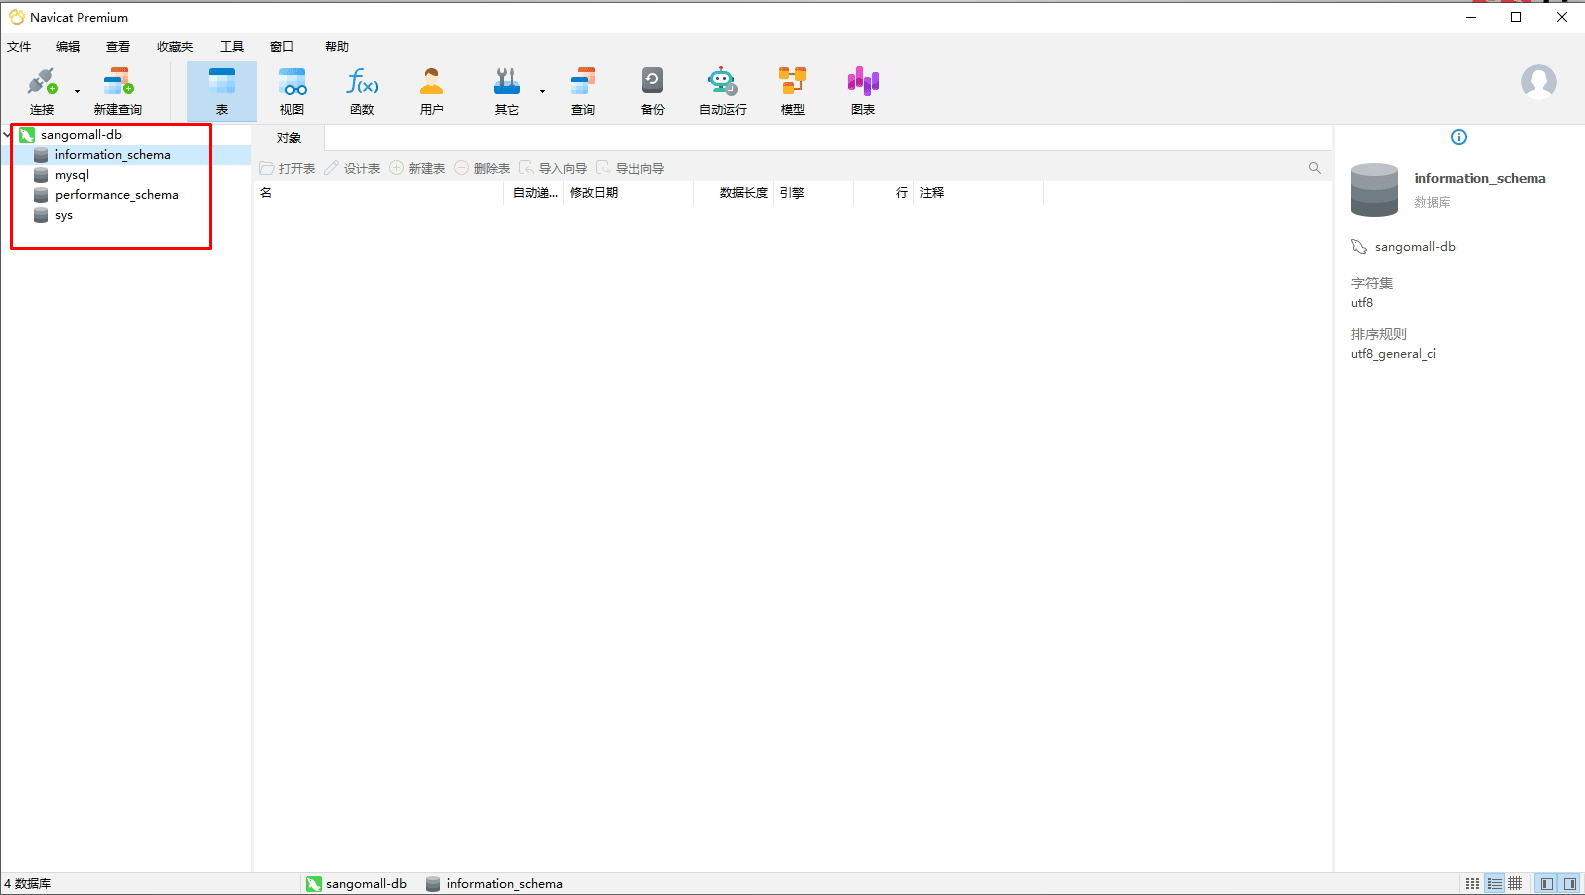This screenshot has height=895, width=1585.
Task: Sort by the 自动递... column header
Action: tap(535, 193)
